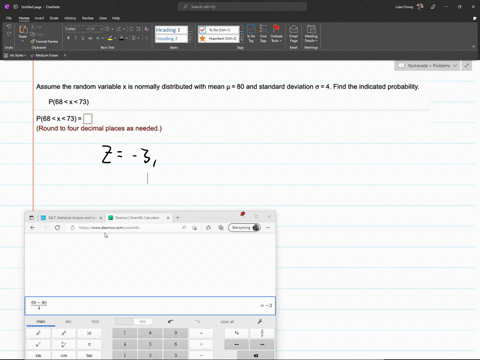480x360 pixels.
Task: Switch to the Draw ribbon tab
Action: (54, 18)
